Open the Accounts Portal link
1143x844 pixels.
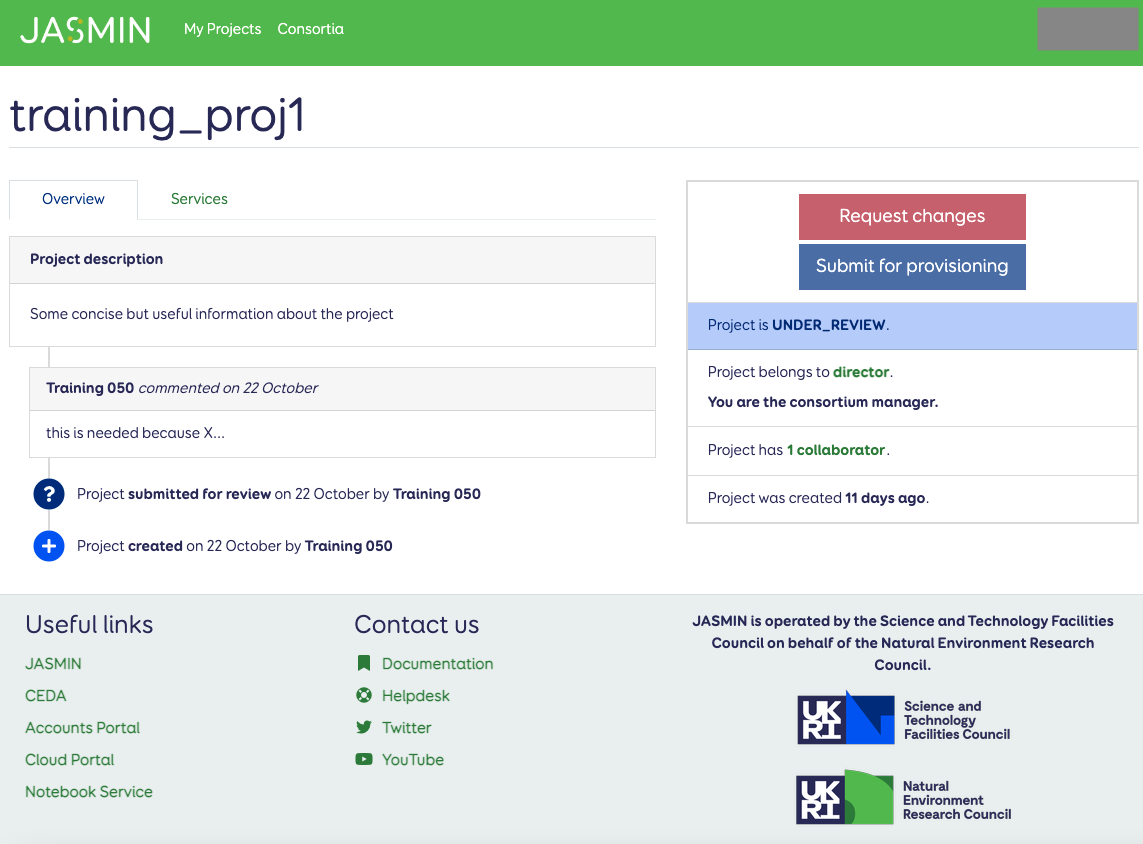(x=82, y=728)
